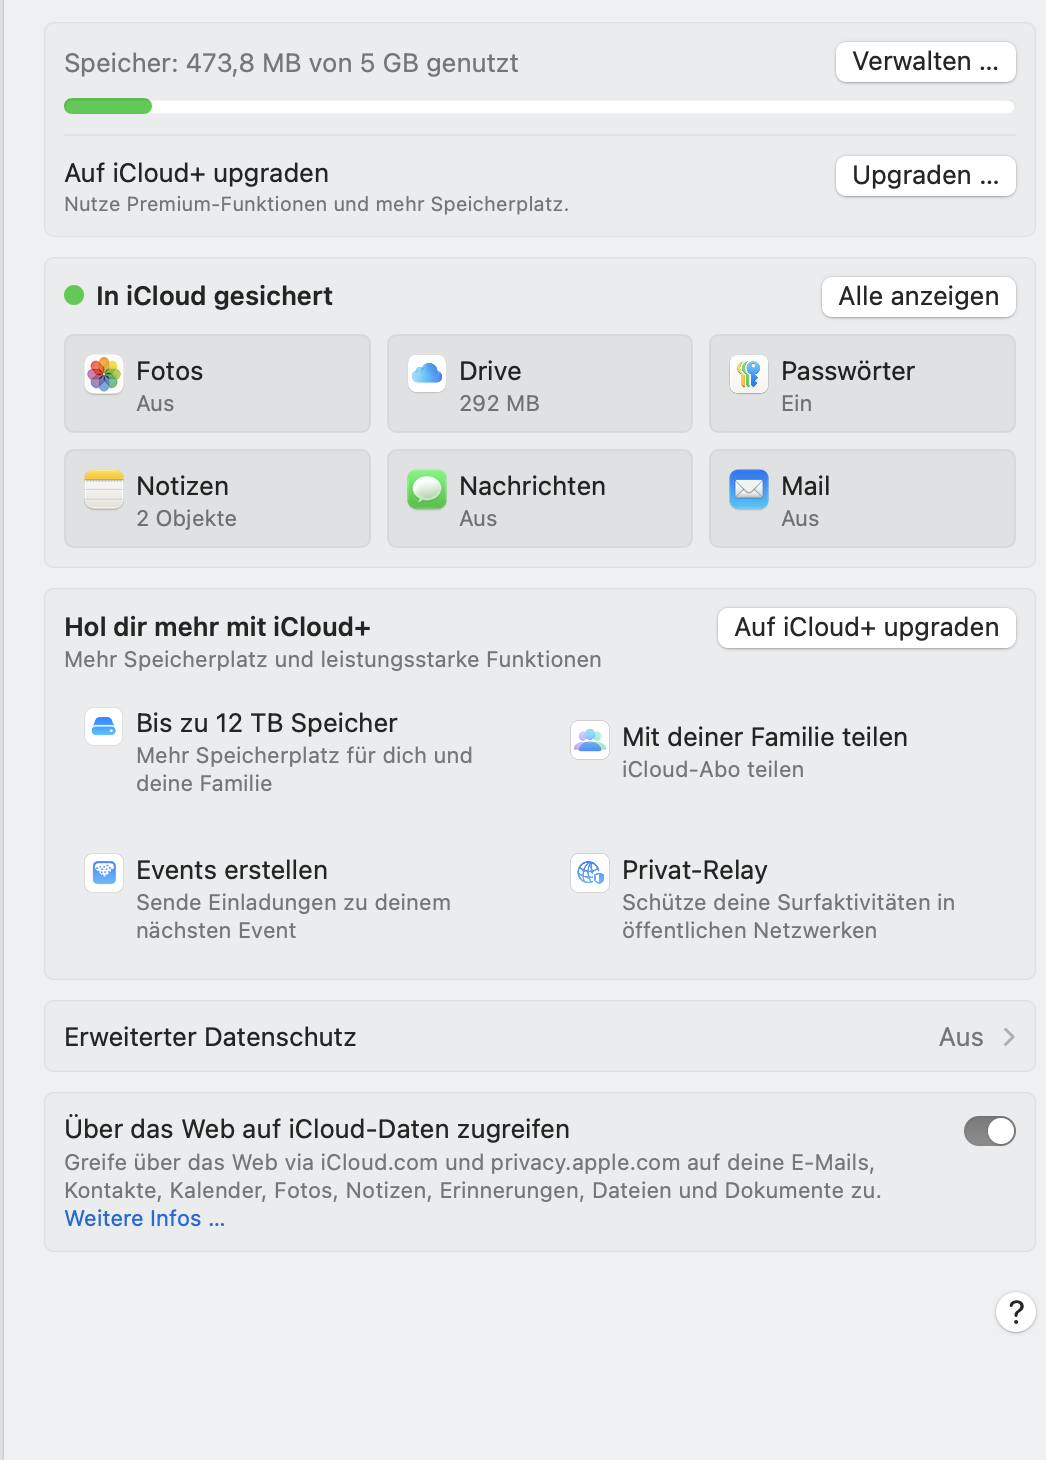Expand Erweiterter Datenschutz settings chevron
The width and height of the screenshot is (1046, 1460).
1009,1037
